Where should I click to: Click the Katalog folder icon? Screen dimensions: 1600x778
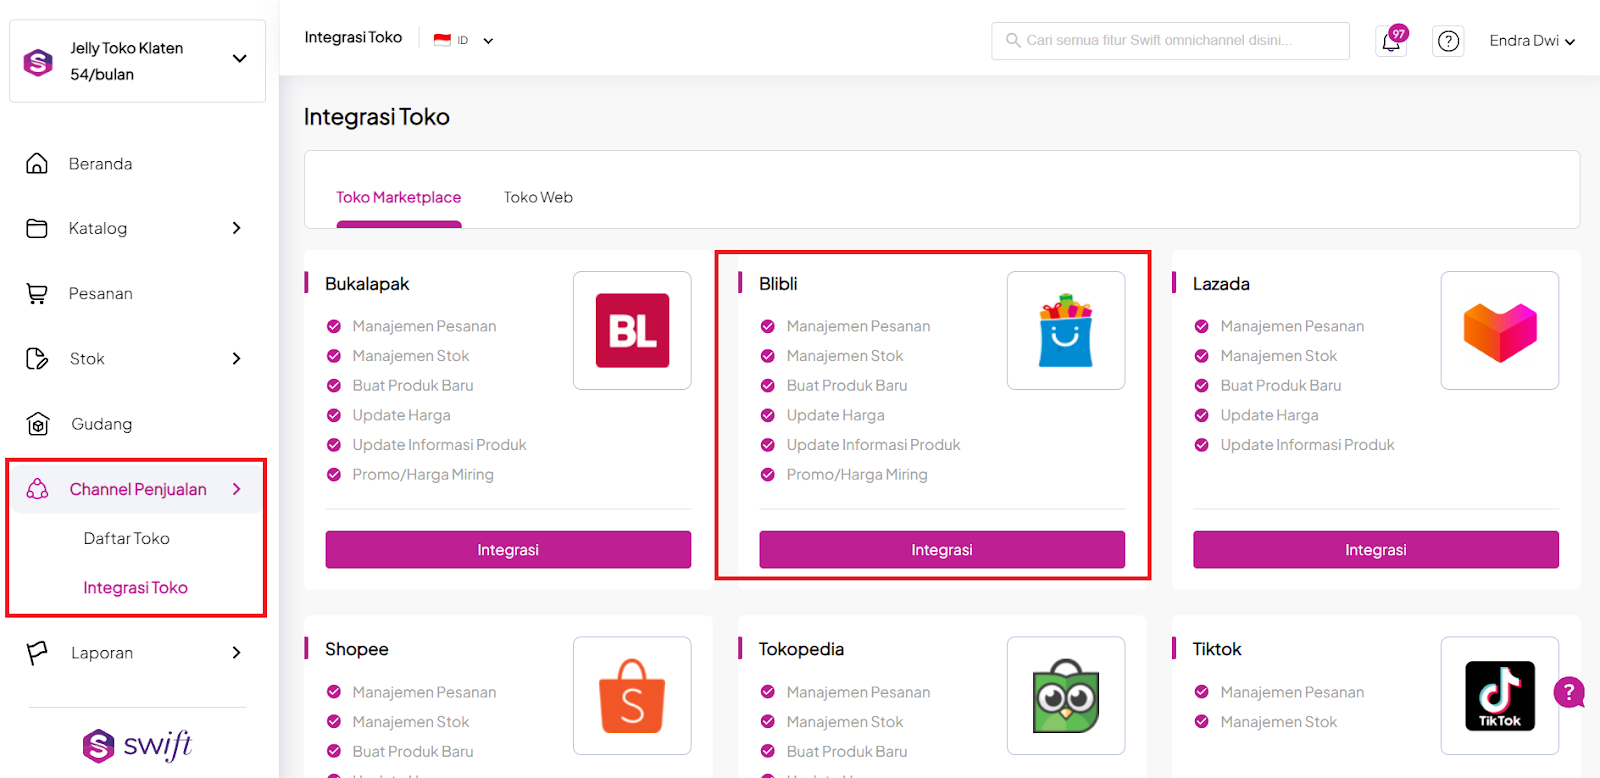[x=37, y=228]
